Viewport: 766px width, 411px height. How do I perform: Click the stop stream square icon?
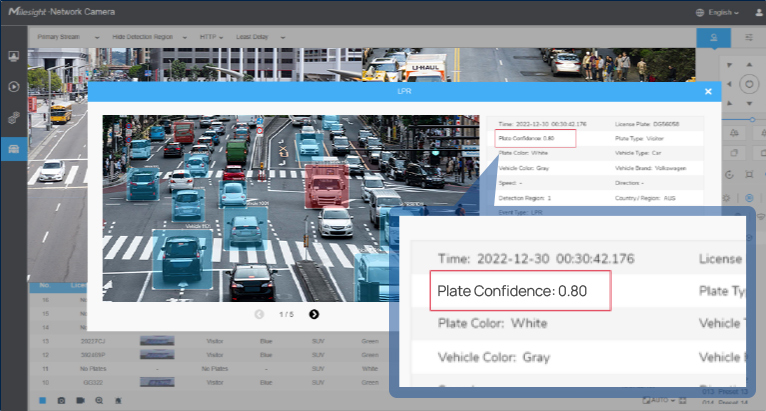(x=42, y=400)
